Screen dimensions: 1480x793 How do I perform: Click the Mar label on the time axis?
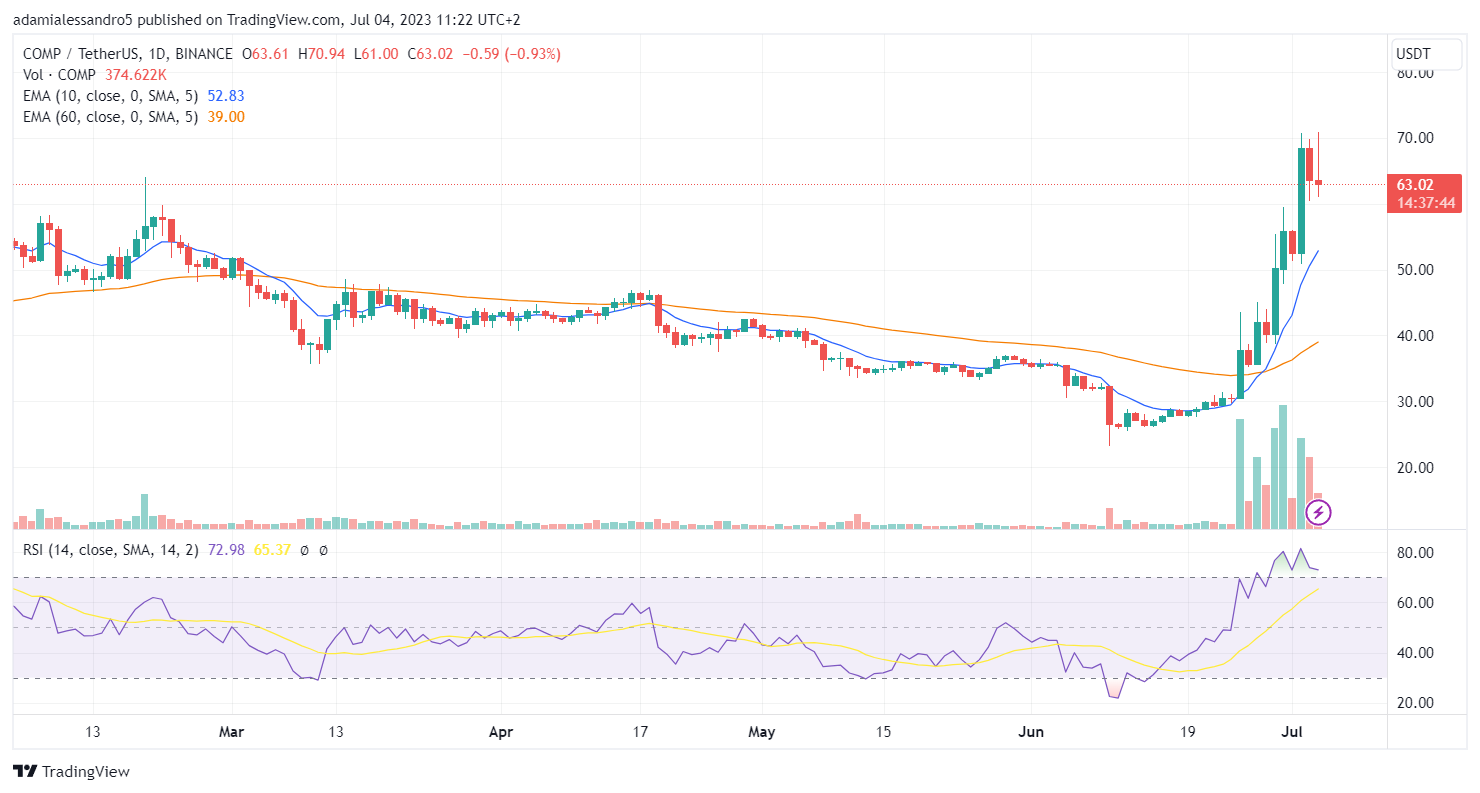pyautogui.click(x=232, y=732)
